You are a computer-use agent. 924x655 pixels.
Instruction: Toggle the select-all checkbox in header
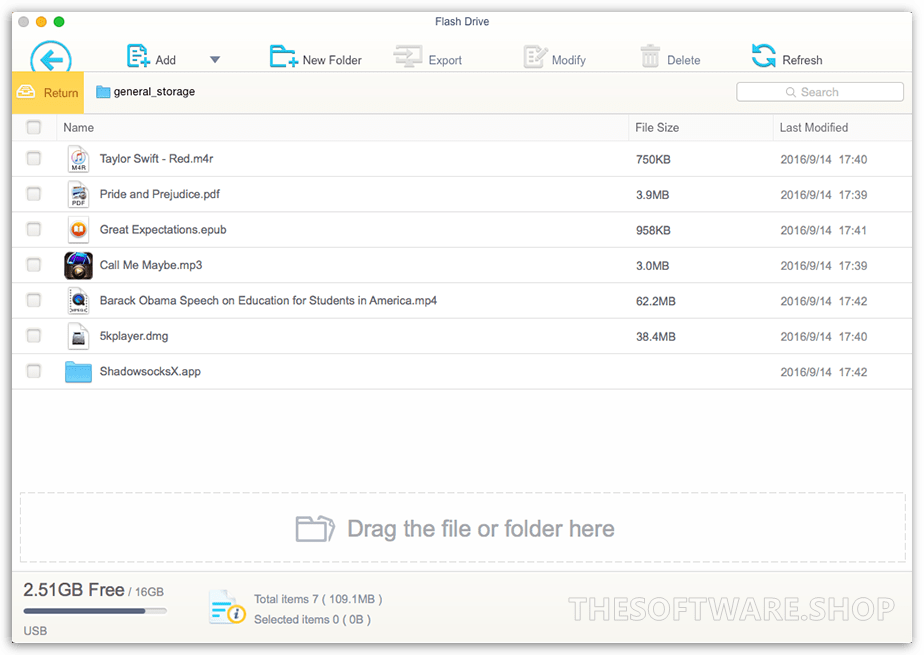(x=34, y=127)
